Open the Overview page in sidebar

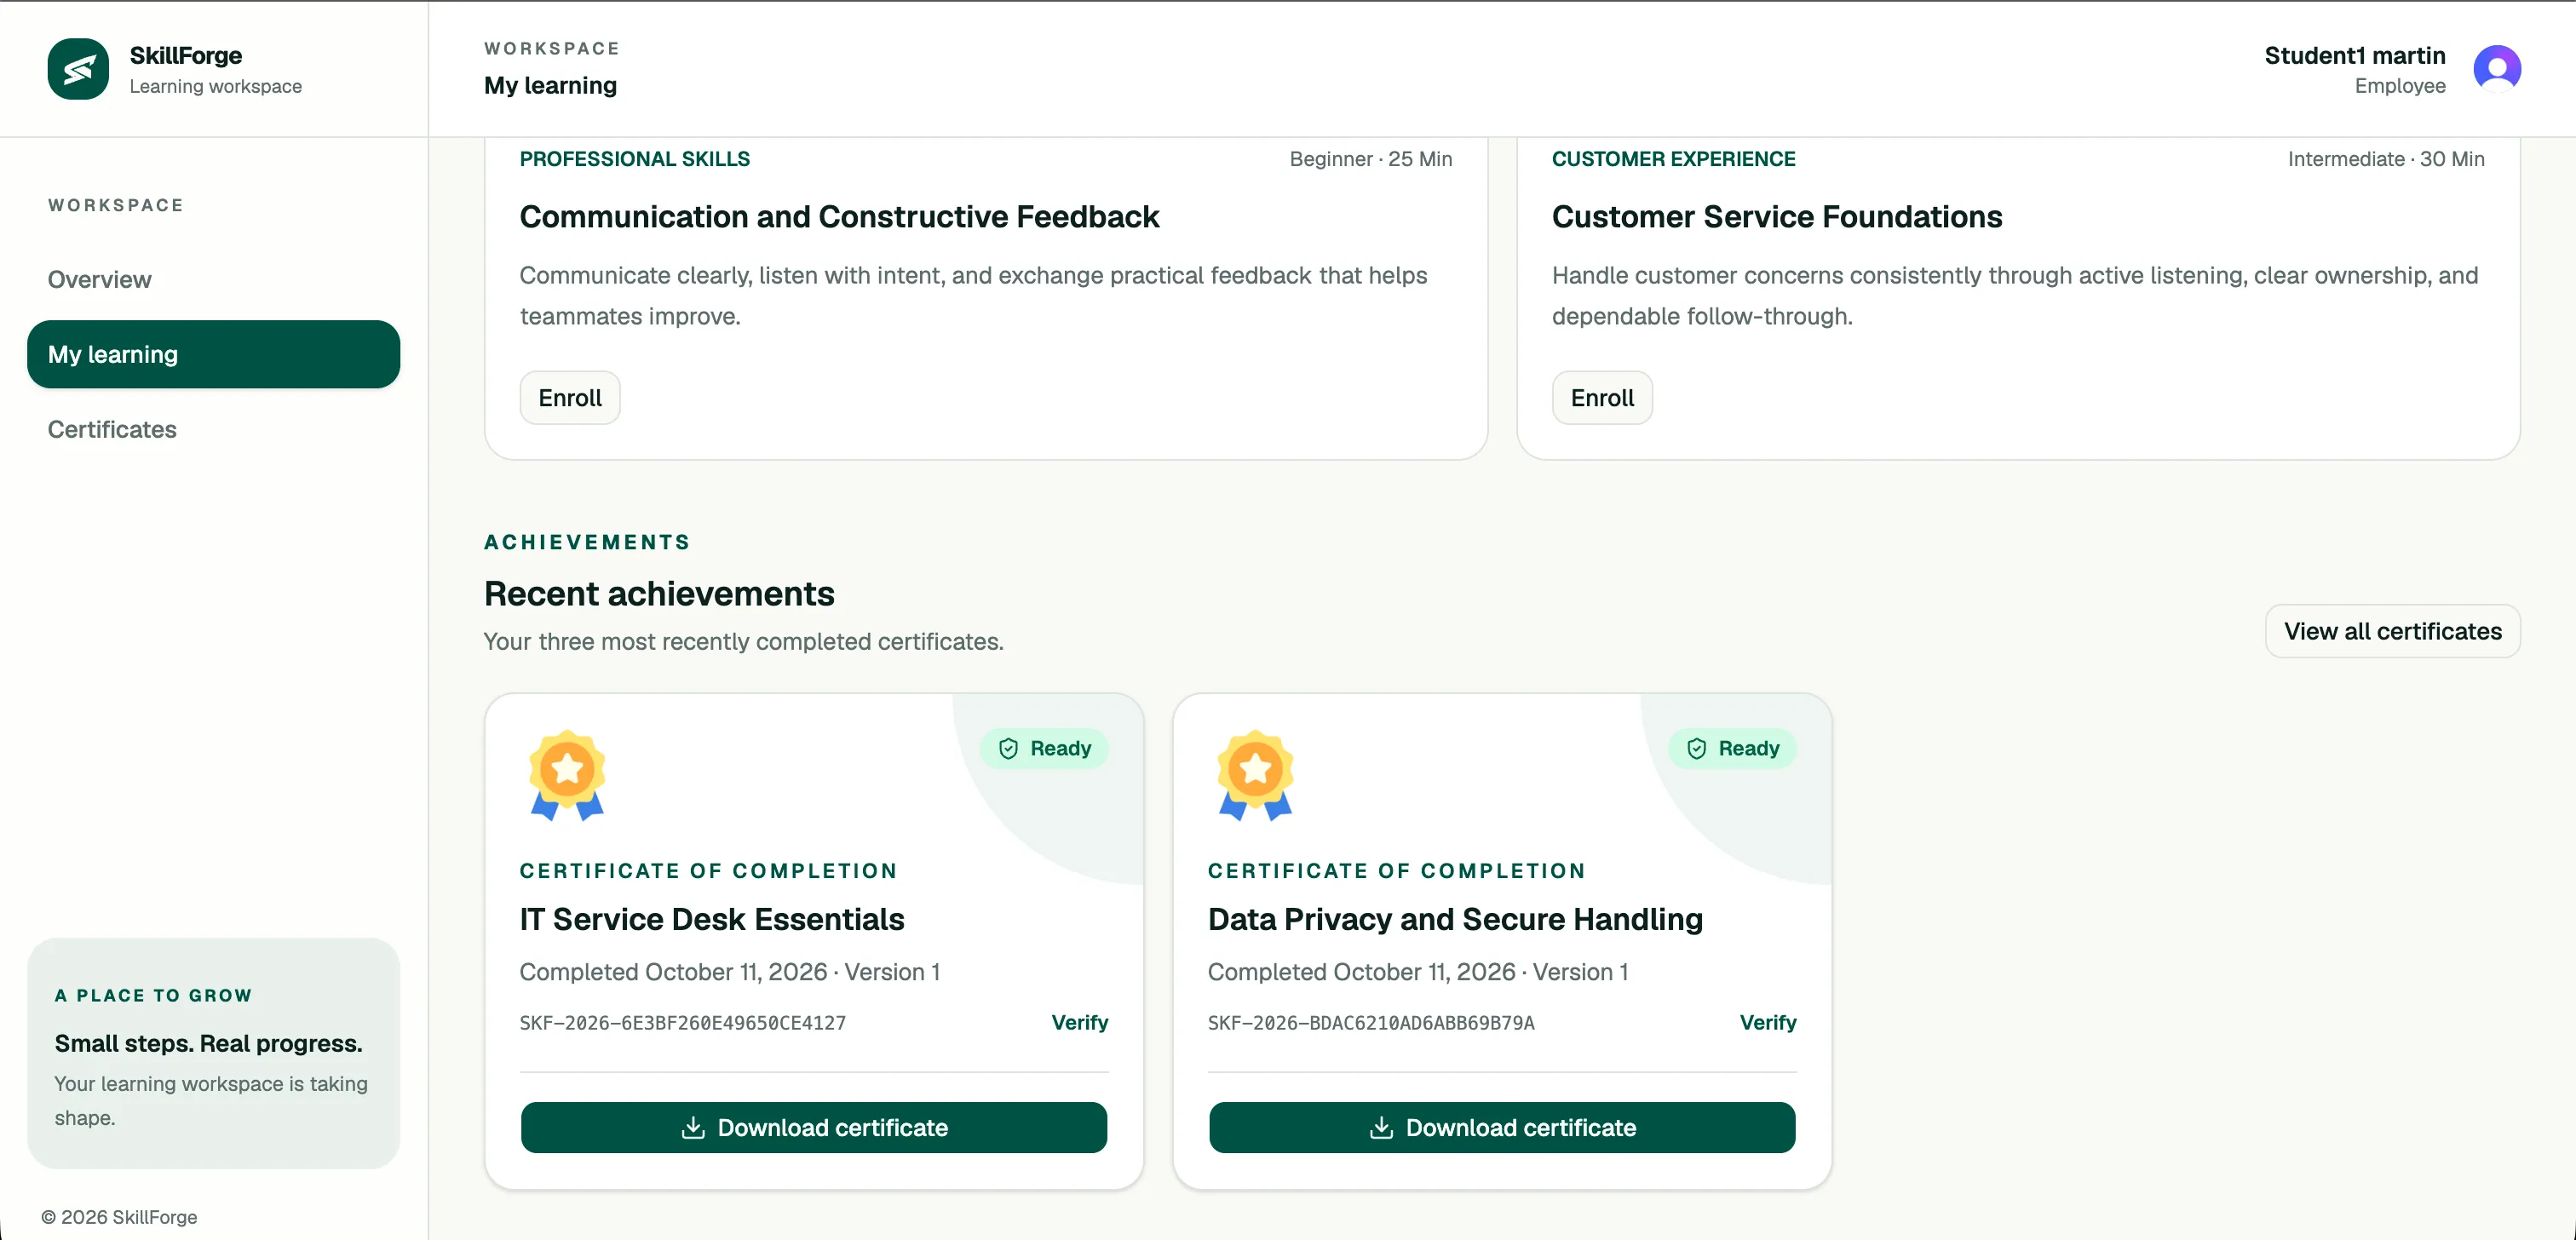point(99,279)
